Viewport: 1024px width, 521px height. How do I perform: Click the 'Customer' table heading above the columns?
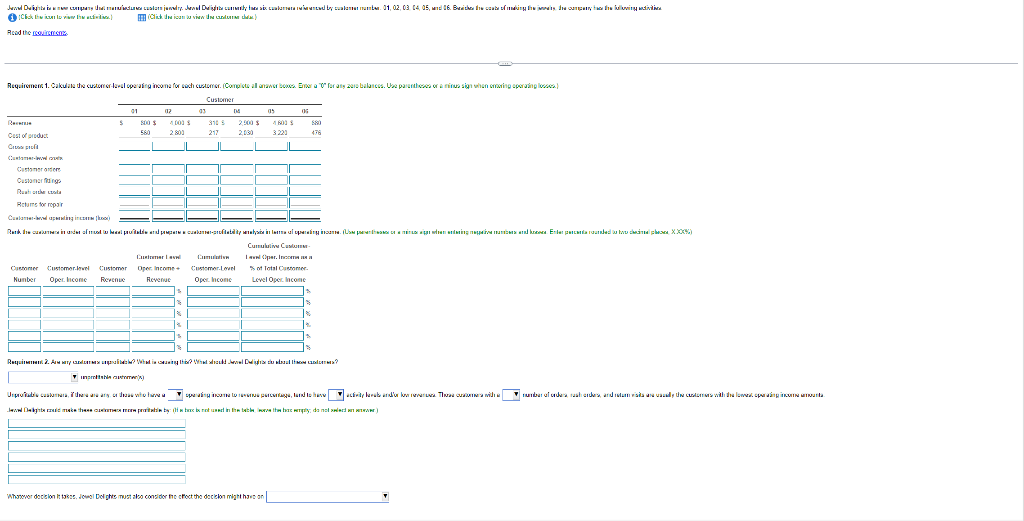coord(219,100)
